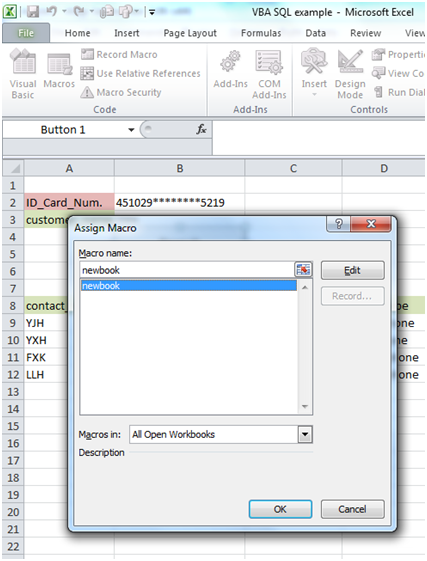The image size is (427, 561).
Task: Select cell with ID_Card_Num.
Action: [x=69, y=203]
